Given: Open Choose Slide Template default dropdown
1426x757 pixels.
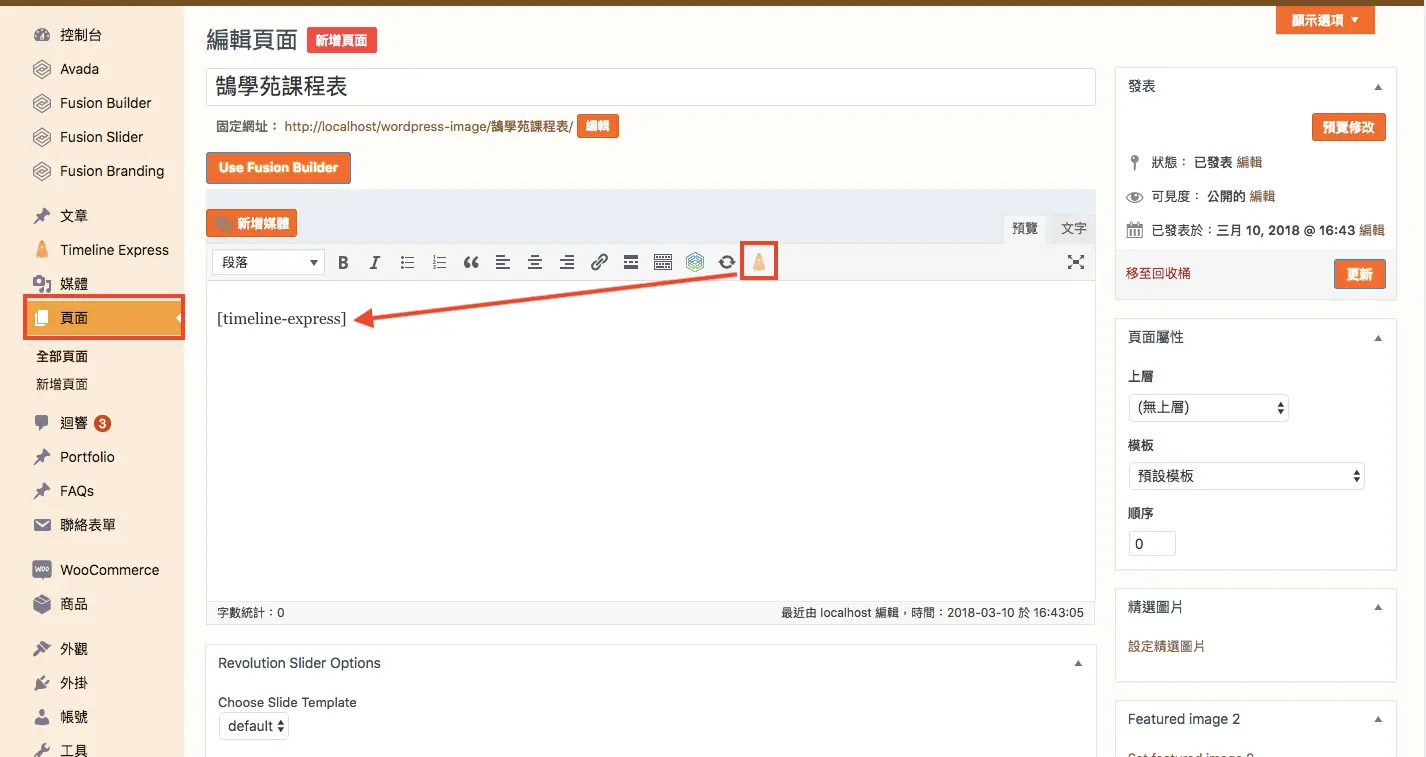Looking at the screenshot, I should pos(254,726).
